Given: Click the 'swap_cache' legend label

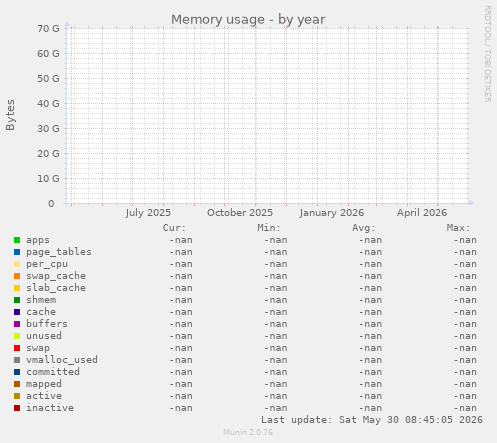Looking at the screenshot, I should click(56, 276).
